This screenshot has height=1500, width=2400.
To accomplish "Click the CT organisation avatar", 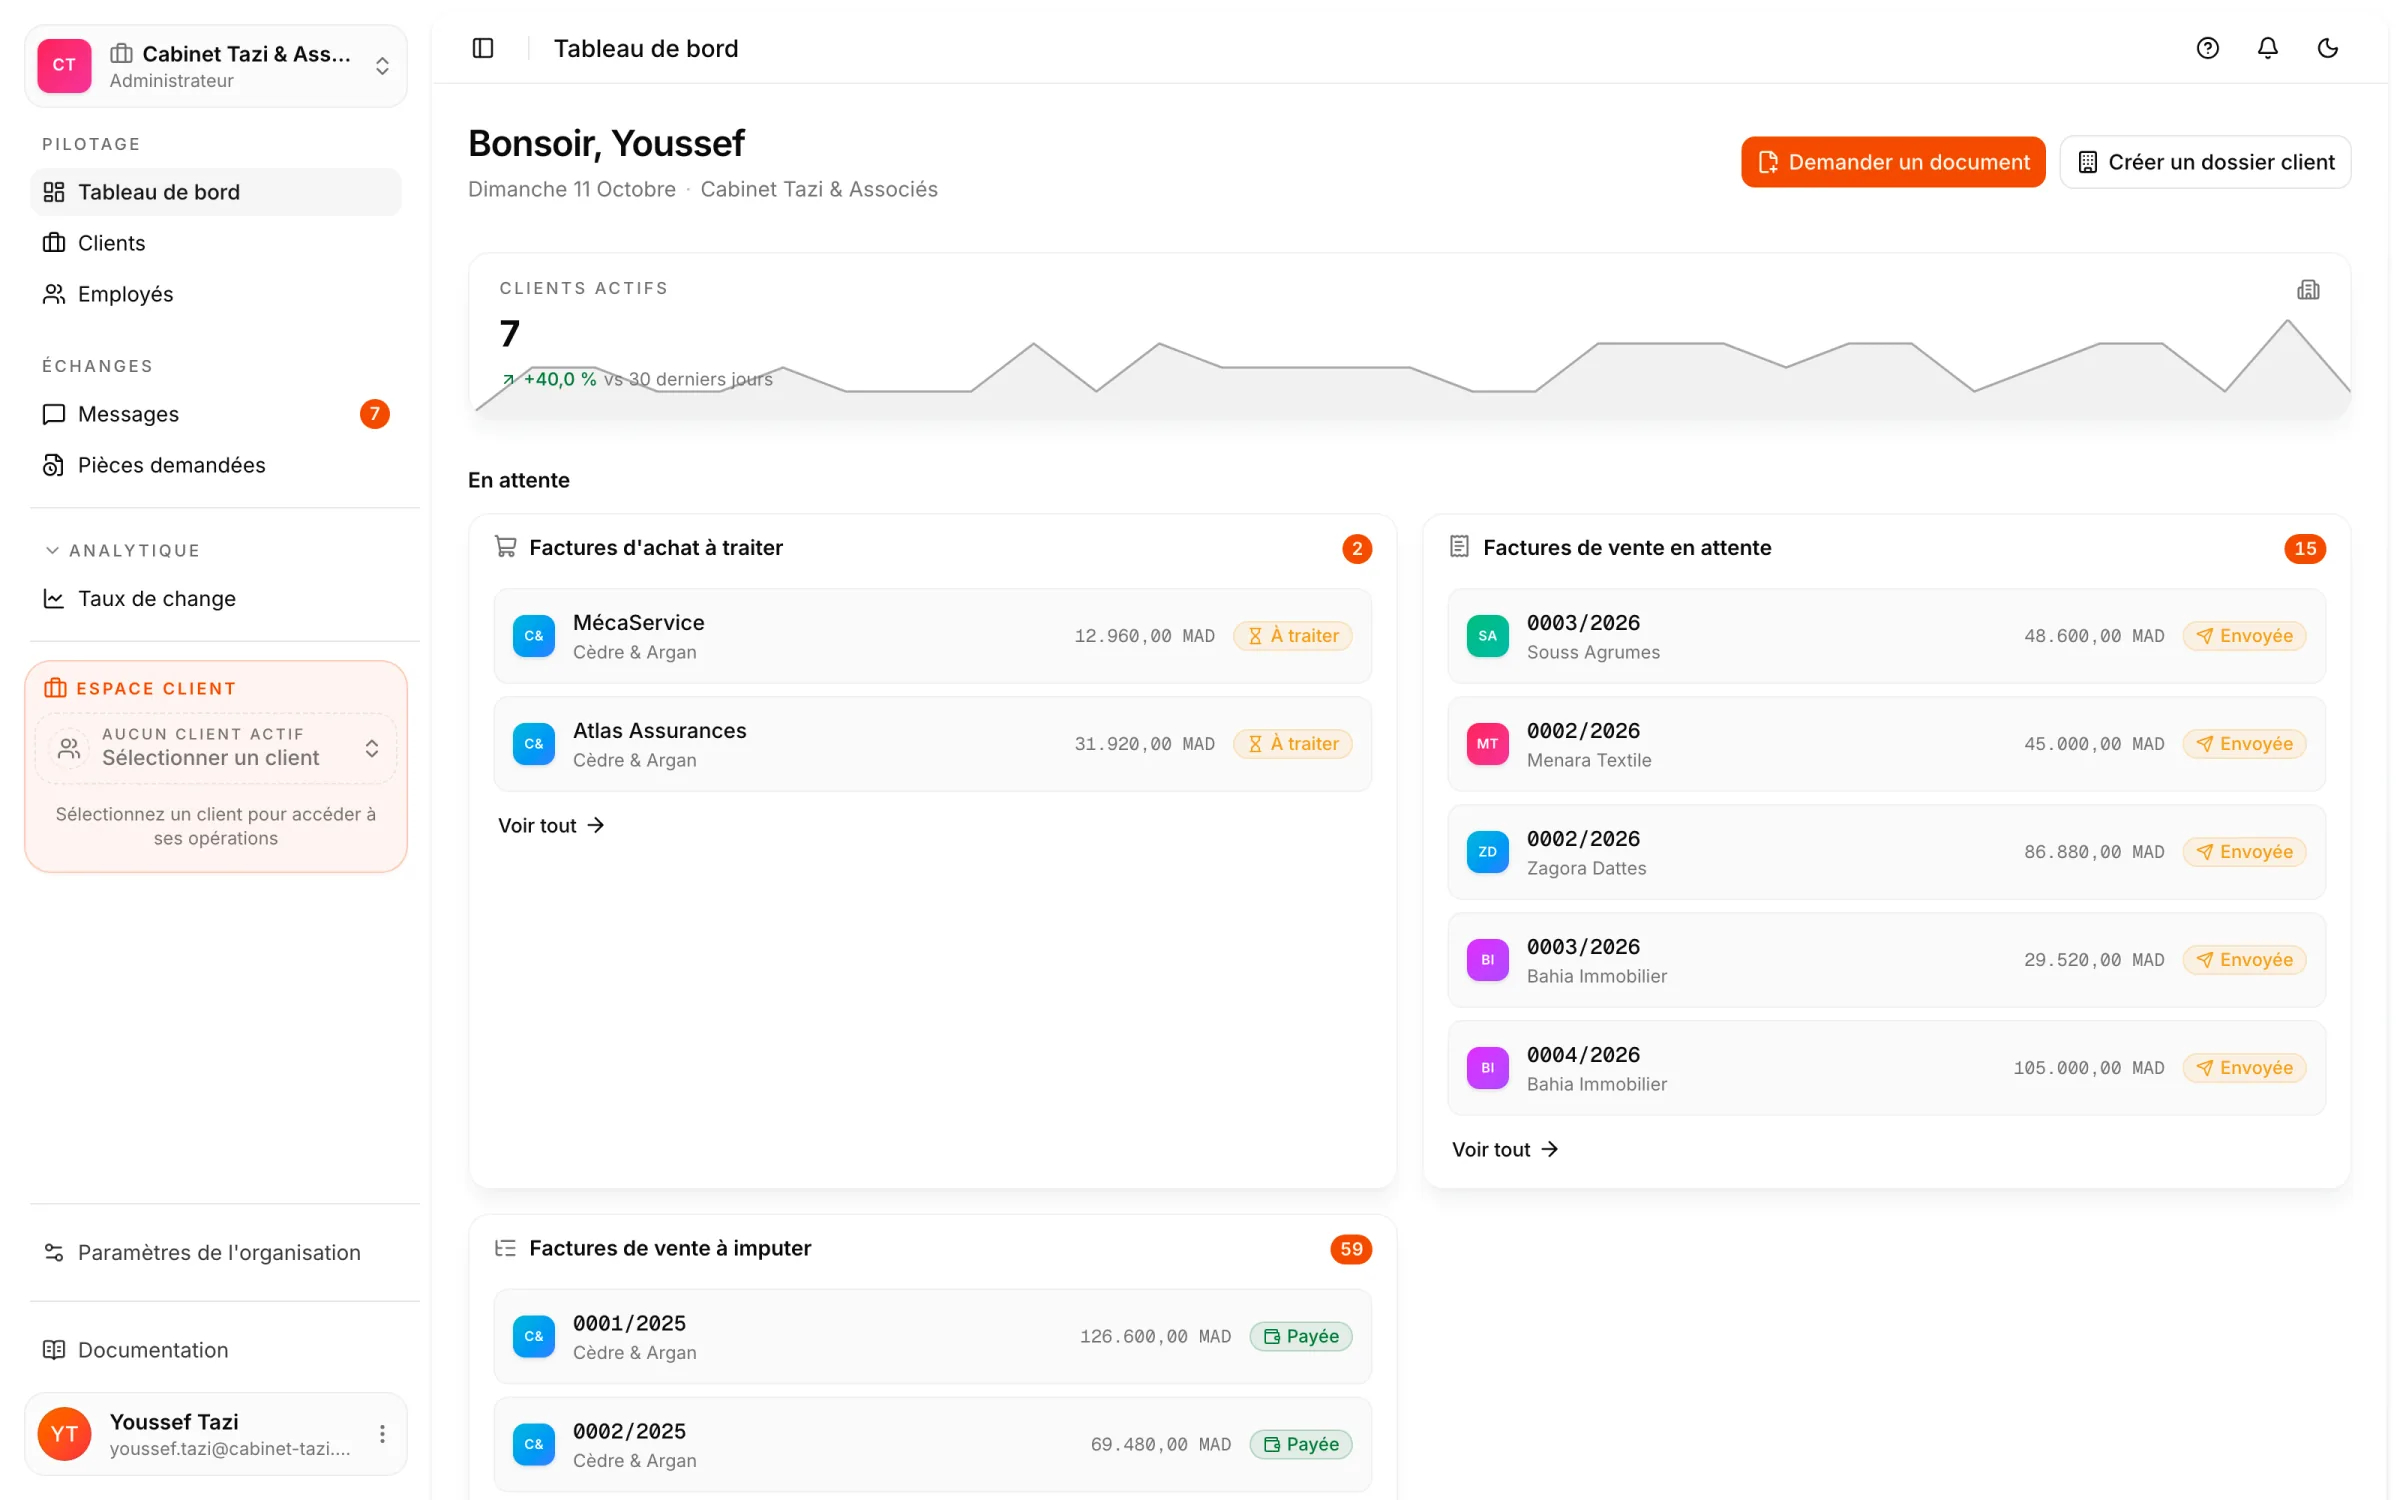I will coord(64,65).
